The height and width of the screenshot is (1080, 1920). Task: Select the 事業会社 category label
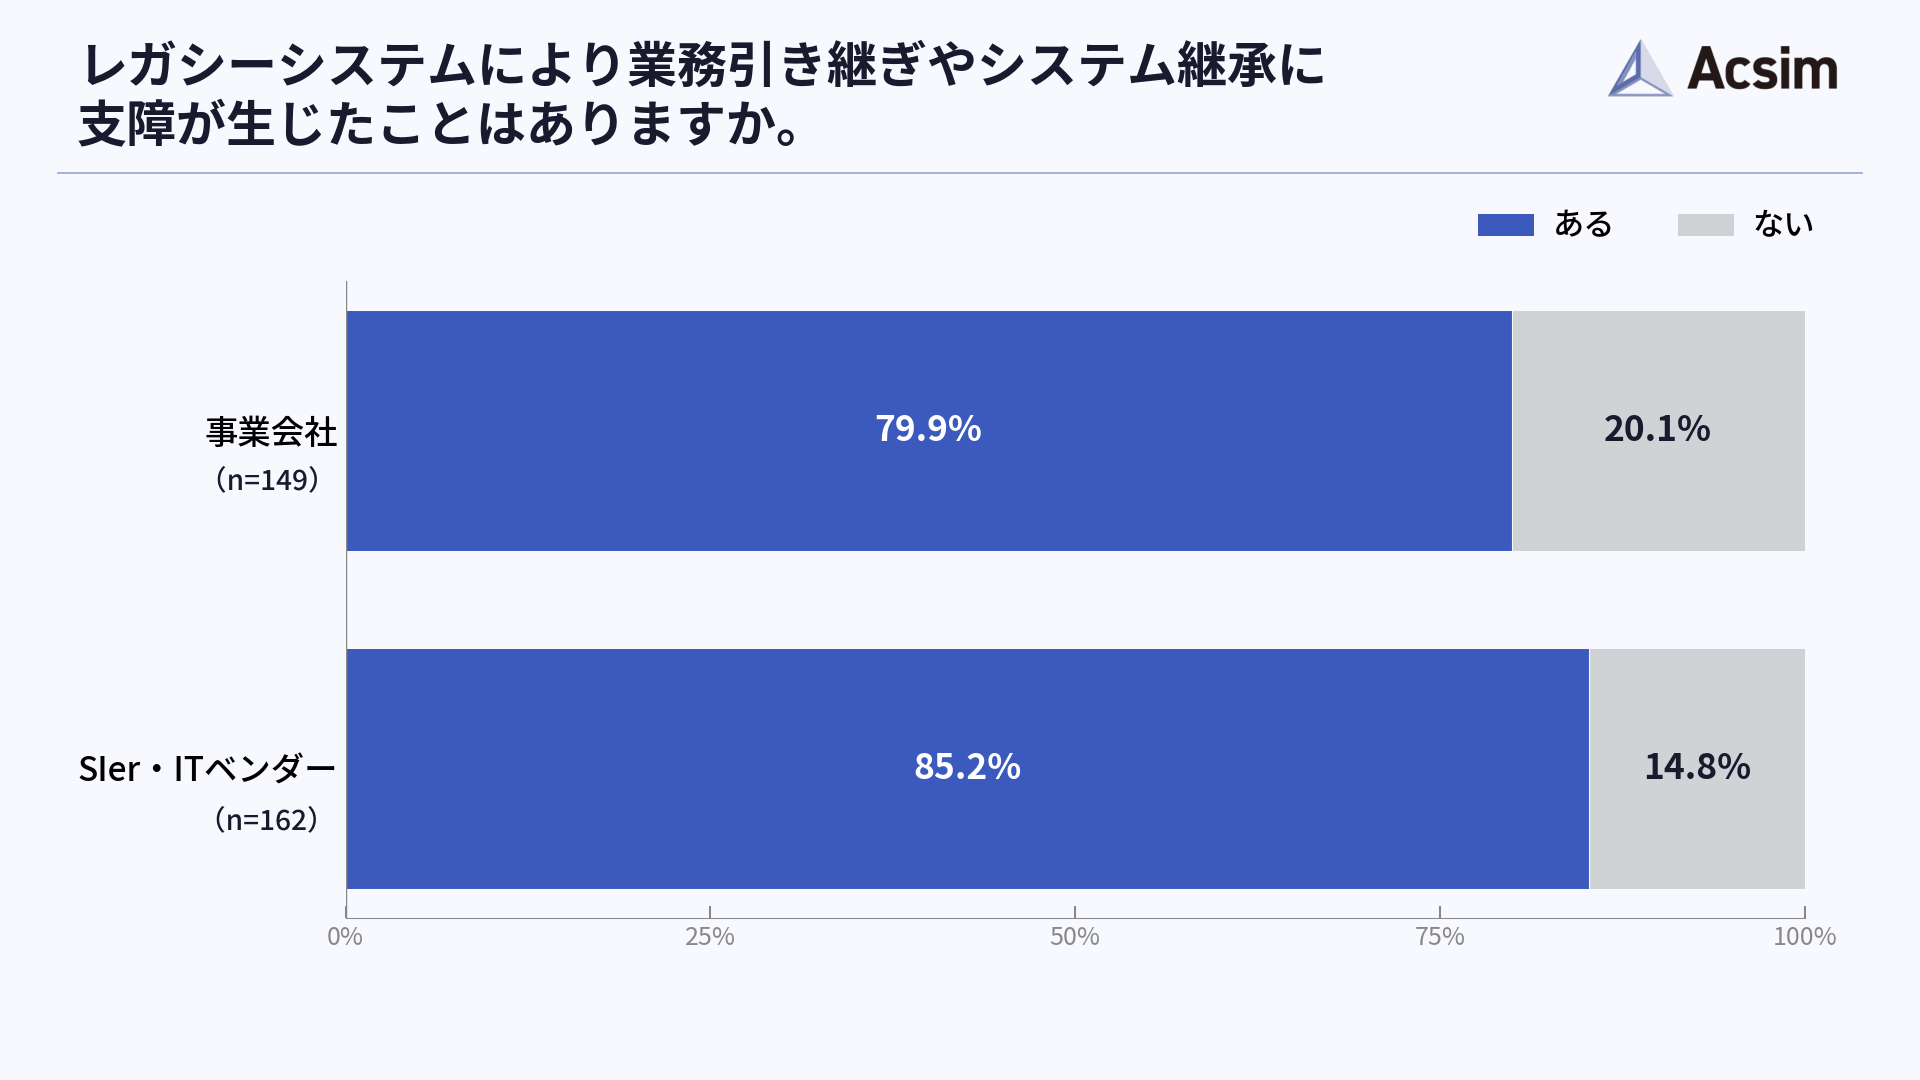(x=271, y=432)
